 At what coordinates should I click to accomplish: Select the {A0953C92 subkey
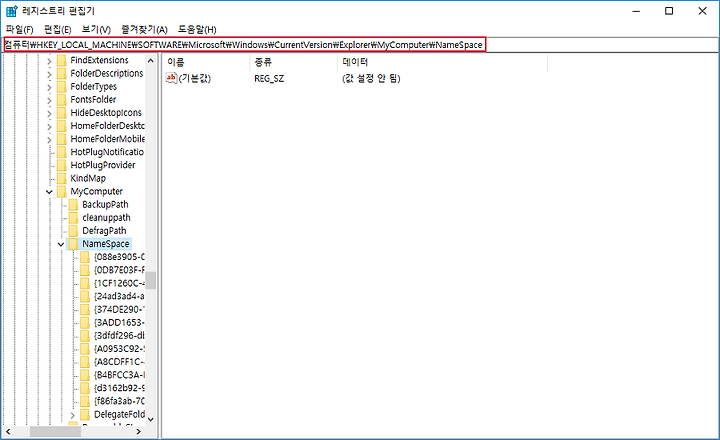119,349
